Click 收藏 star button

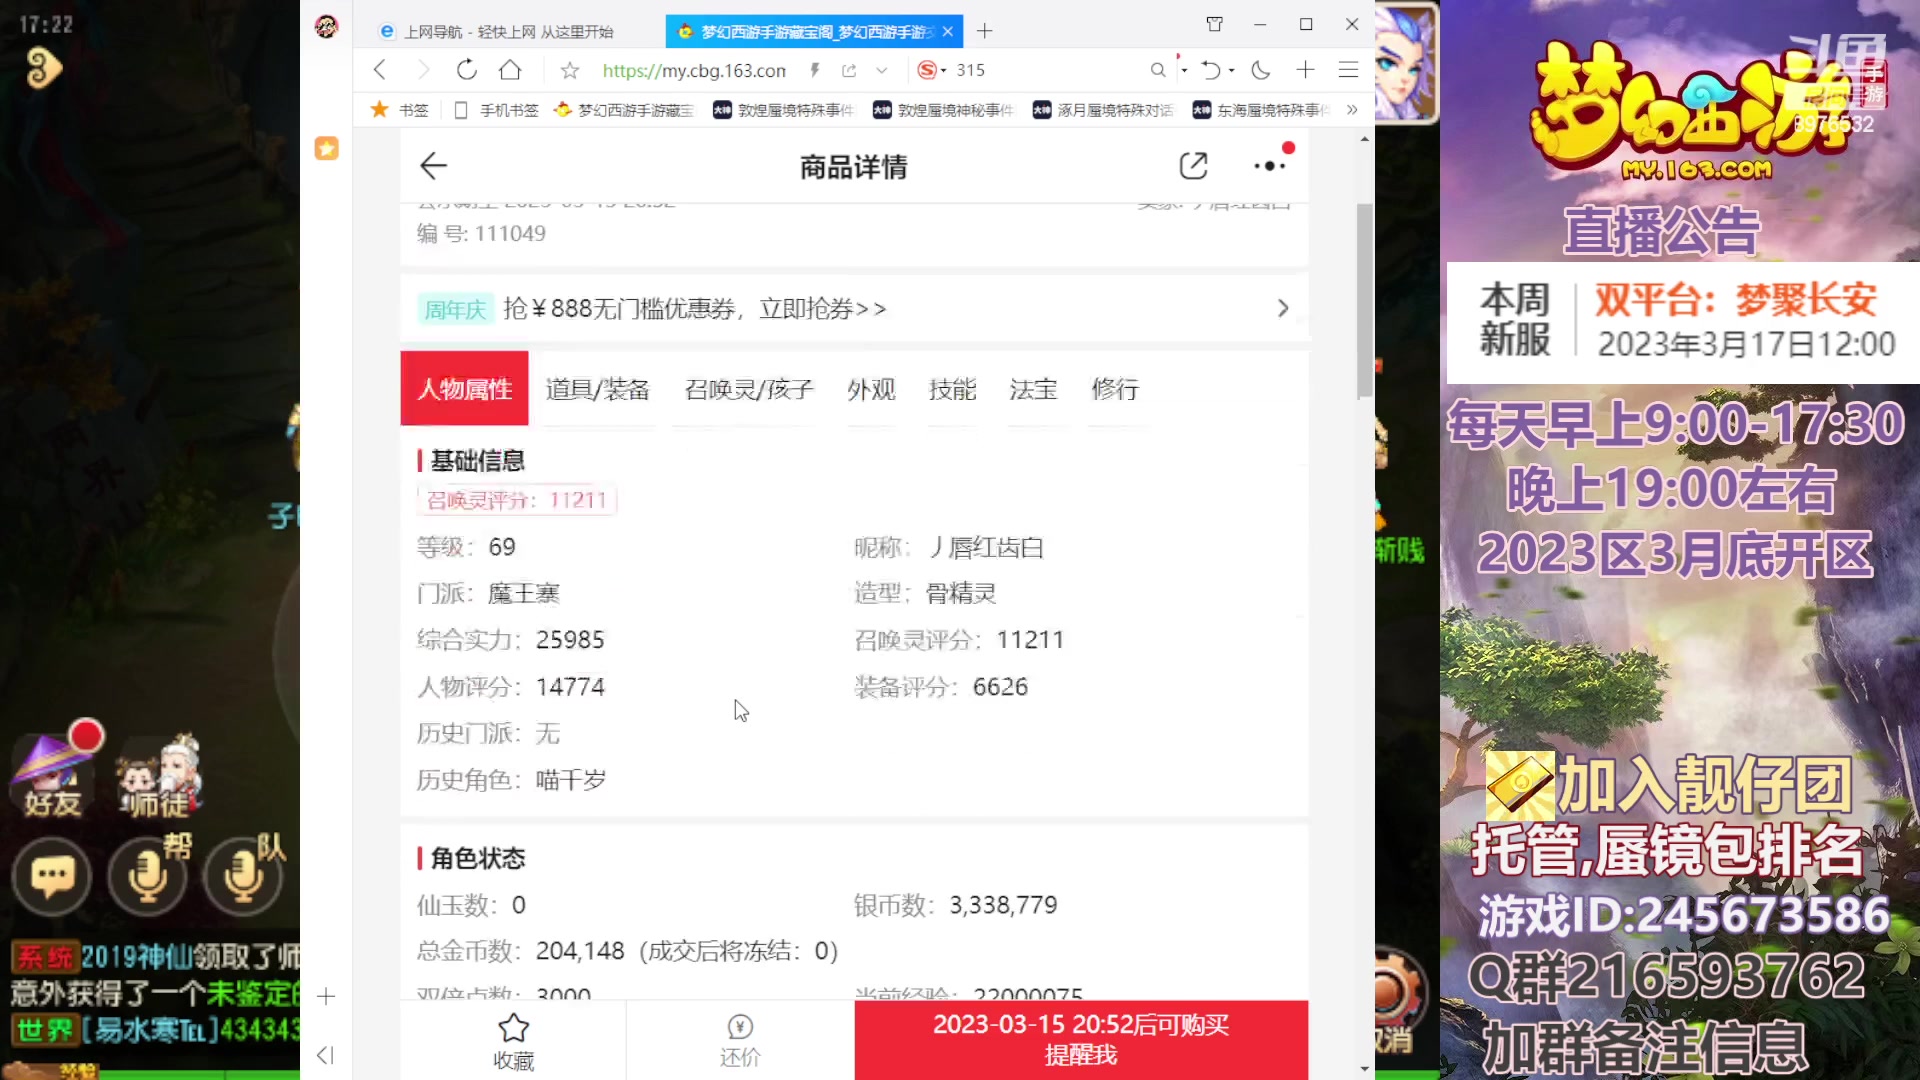513,1041
